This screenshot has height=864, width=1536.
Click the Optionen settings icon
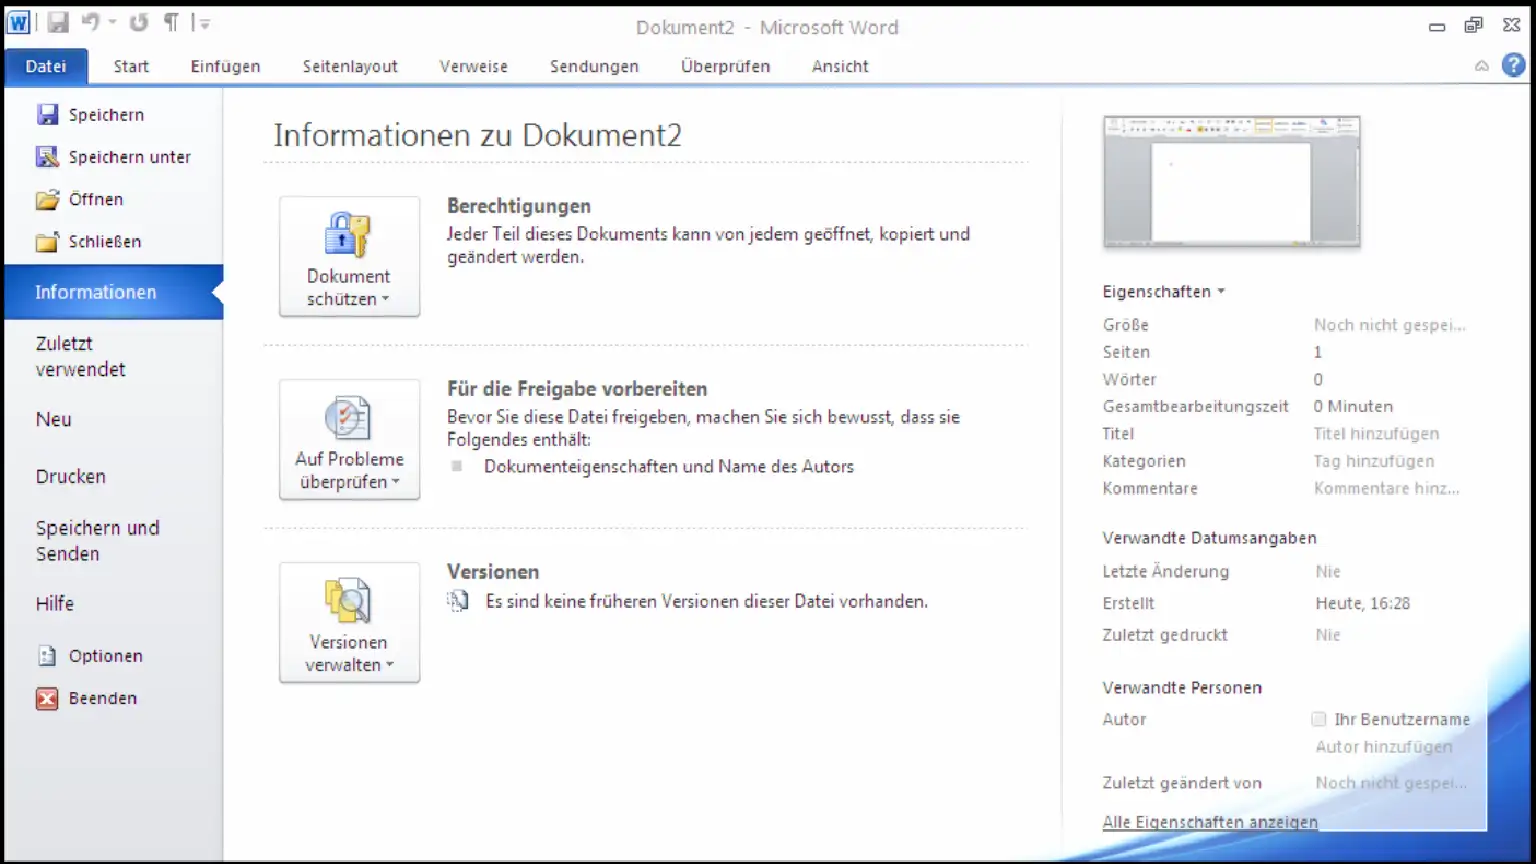[x=47, y=656]
